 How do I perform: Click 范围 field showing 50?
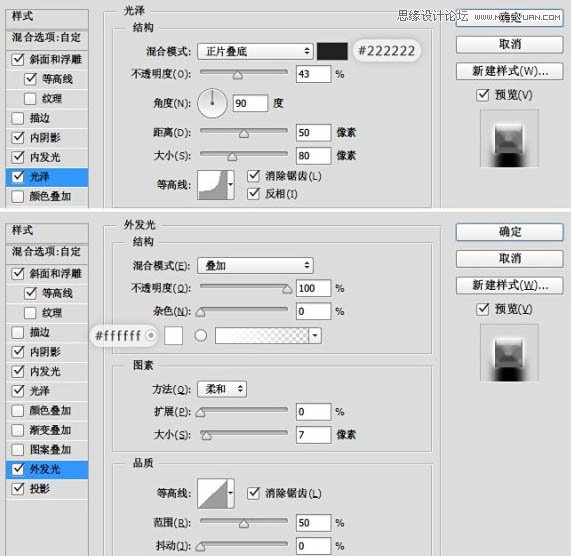point(314,523)
